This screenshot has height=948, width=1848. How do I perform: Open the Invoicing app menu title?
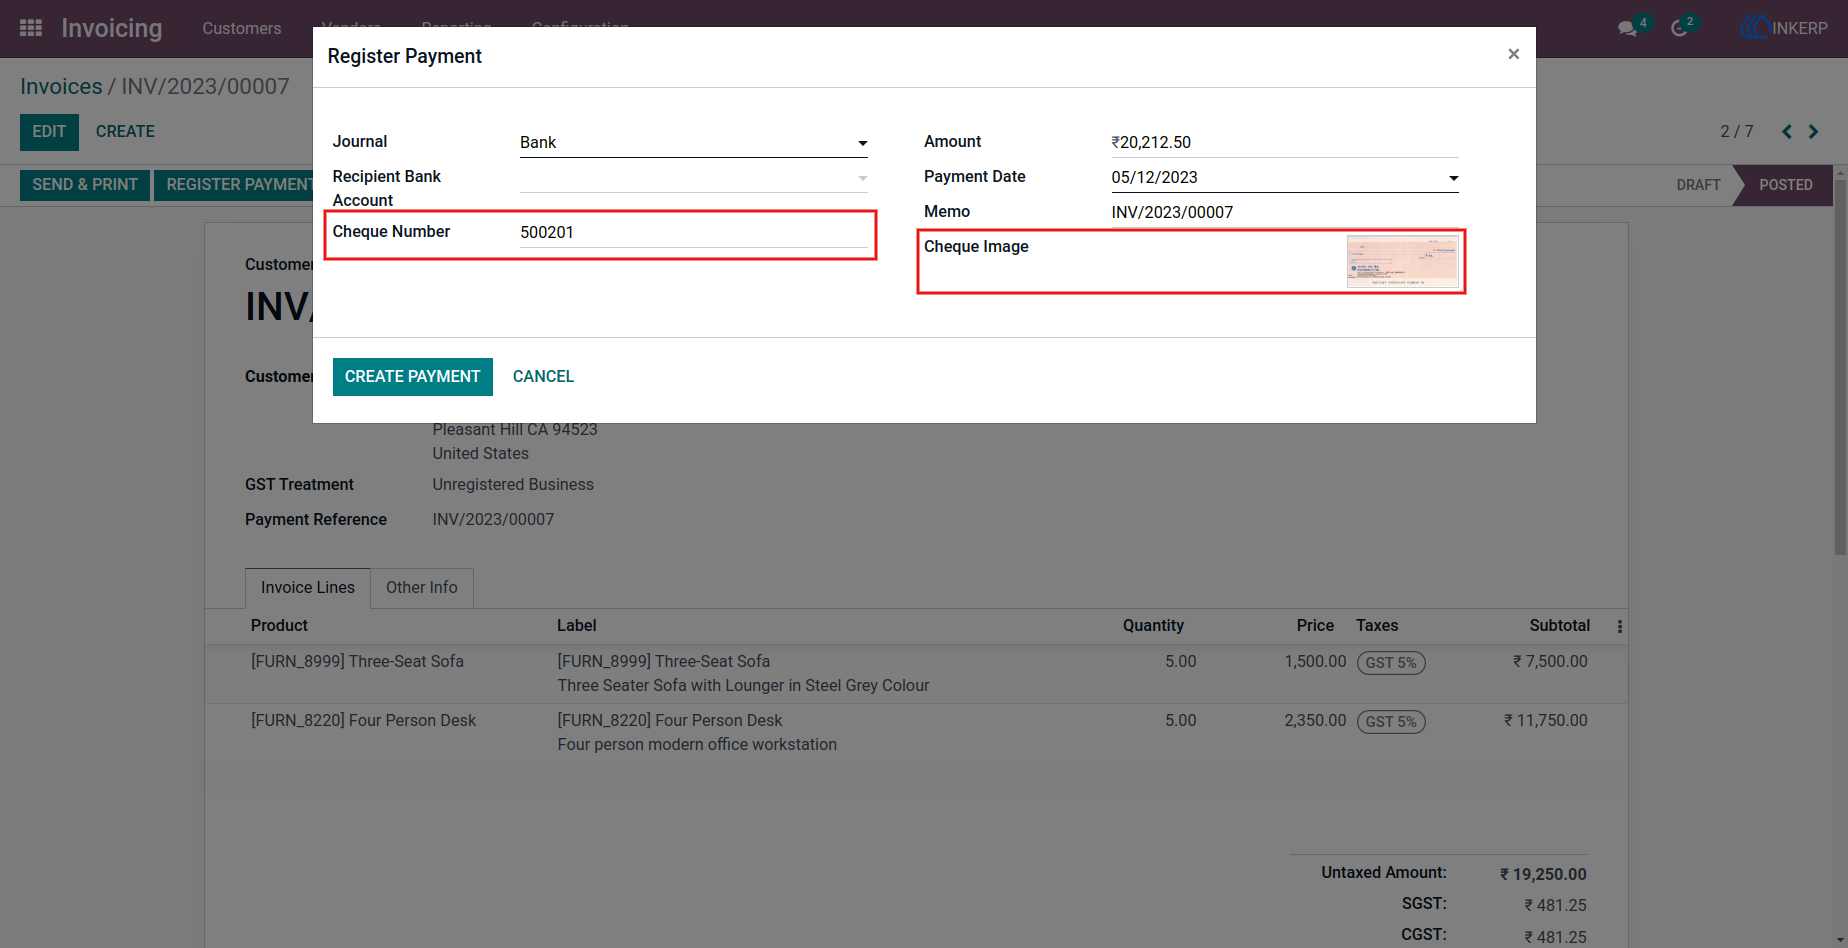(x=111, y=28)
